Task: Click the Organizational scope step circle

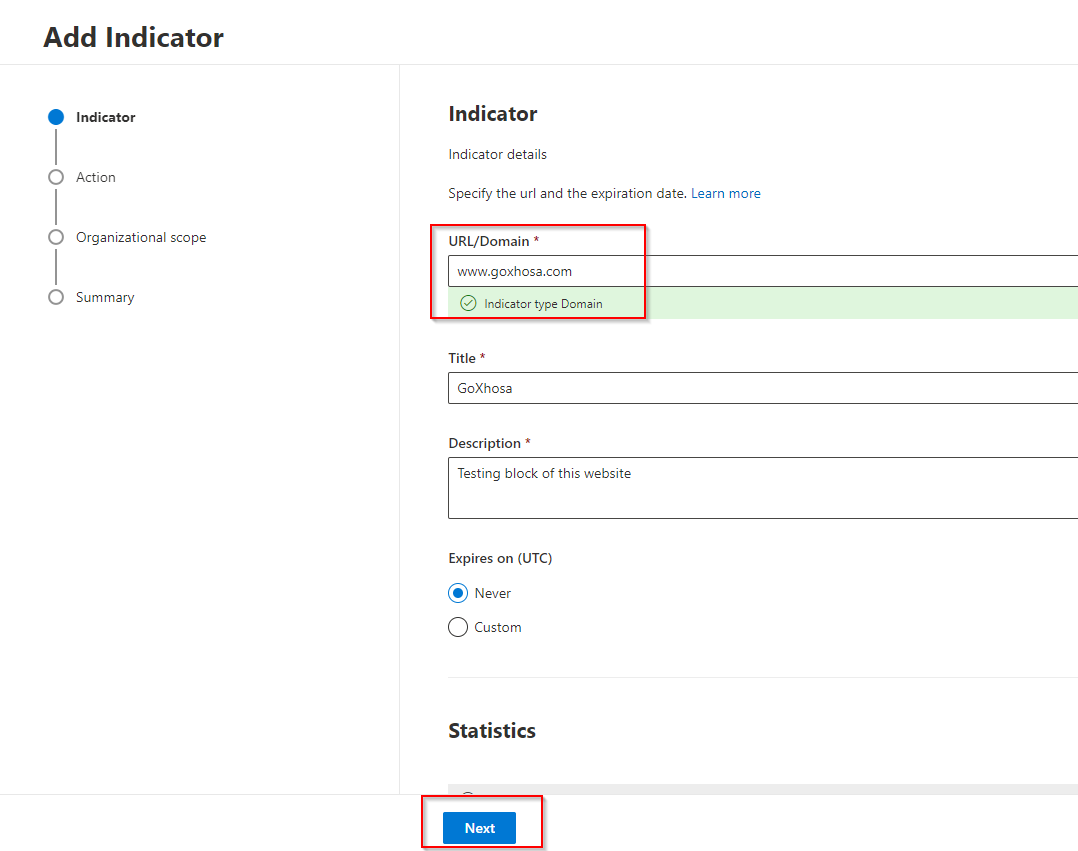Action: pyautogui.click(x=56, y=237)
